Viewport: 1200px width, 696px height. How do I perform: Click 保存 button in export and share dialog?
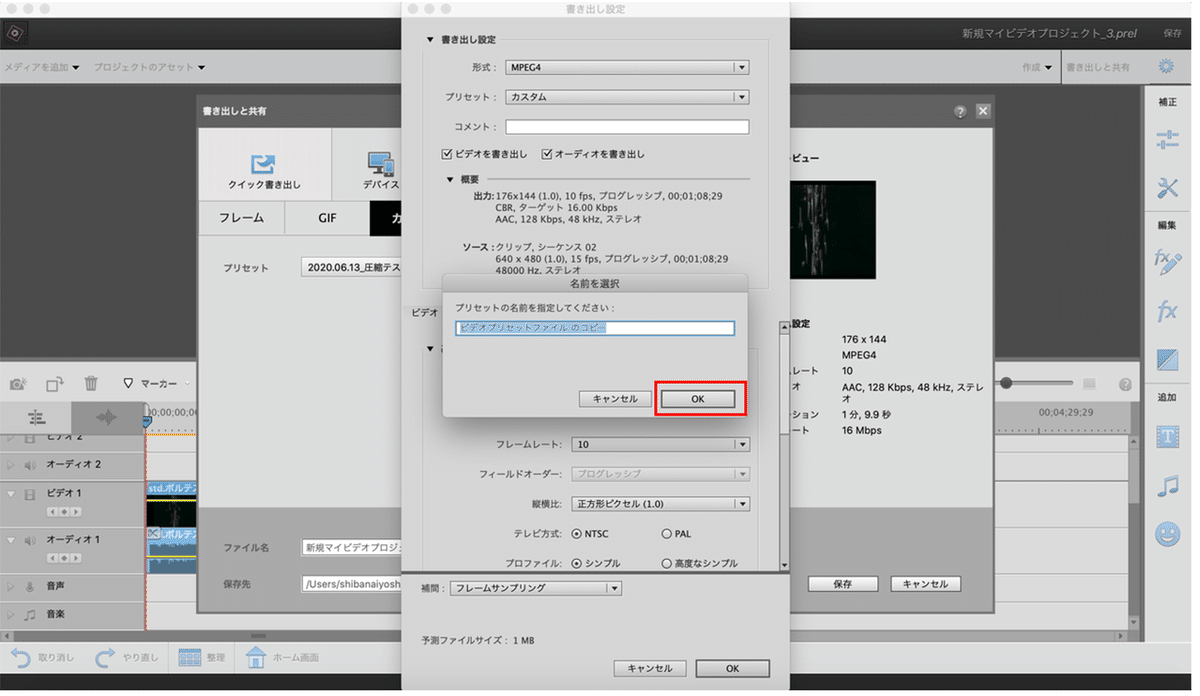(843, 584)
